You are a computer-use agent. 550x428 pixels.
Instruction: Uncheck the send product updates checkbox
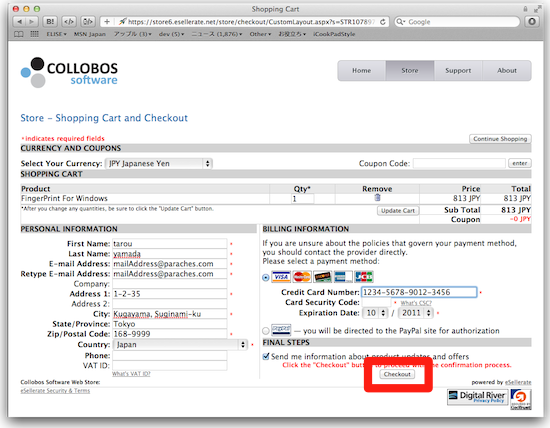click(x=266, y=356)
